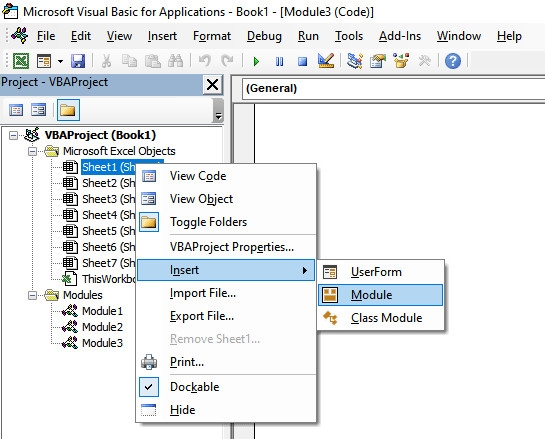The image size is (545, 439).
Task: Select Module in Insert submenu
Action: click(x=381, y=295)
